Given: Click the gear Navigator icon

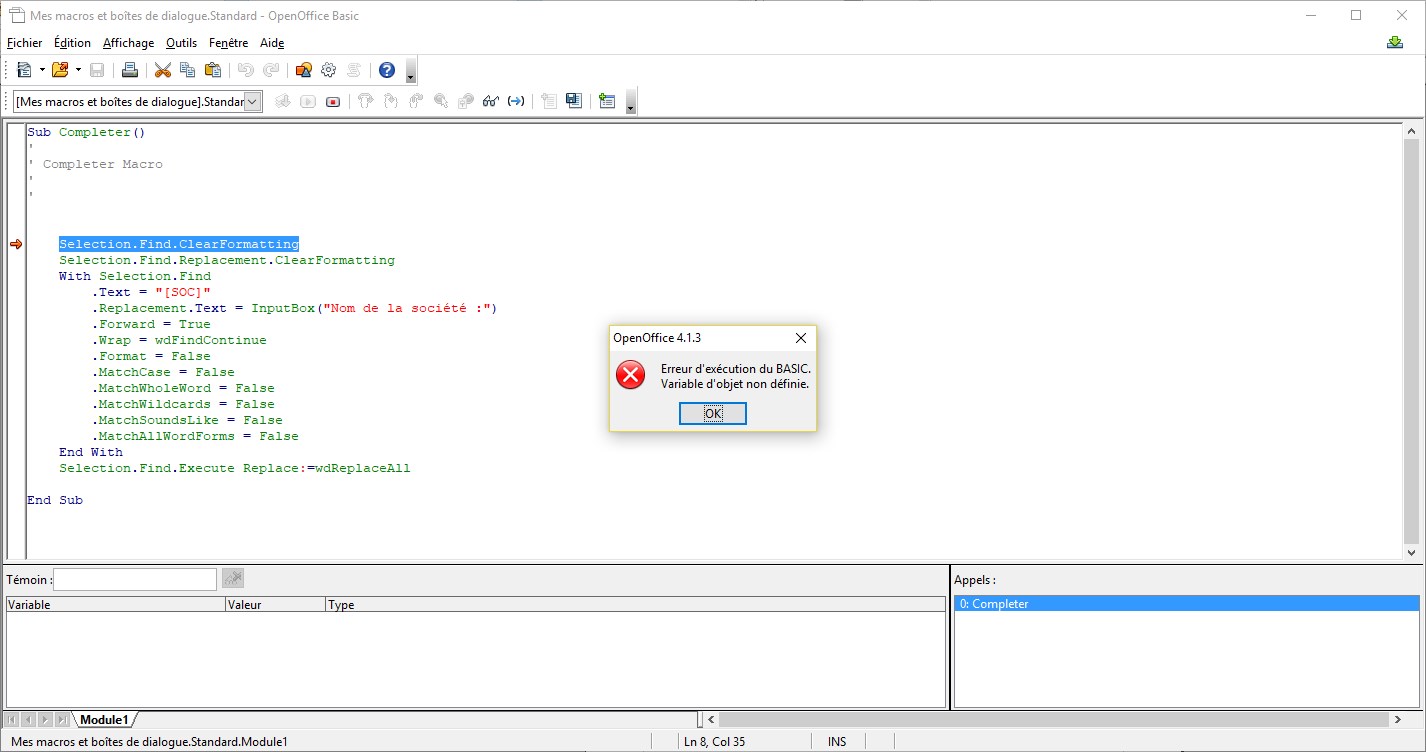Looking at the screenshot, I should (x=328, y=70).
